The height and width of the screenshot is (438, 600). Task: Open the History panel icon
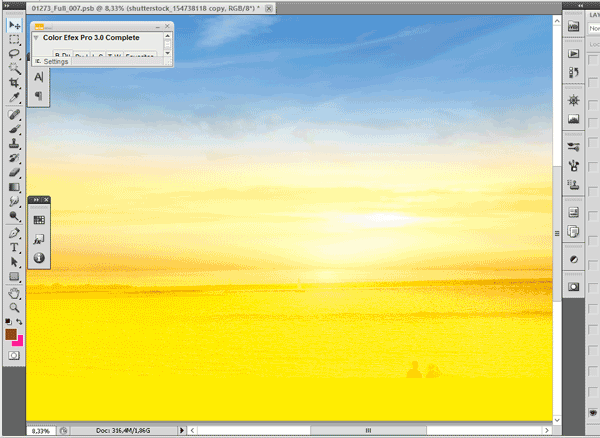(573, 72)
